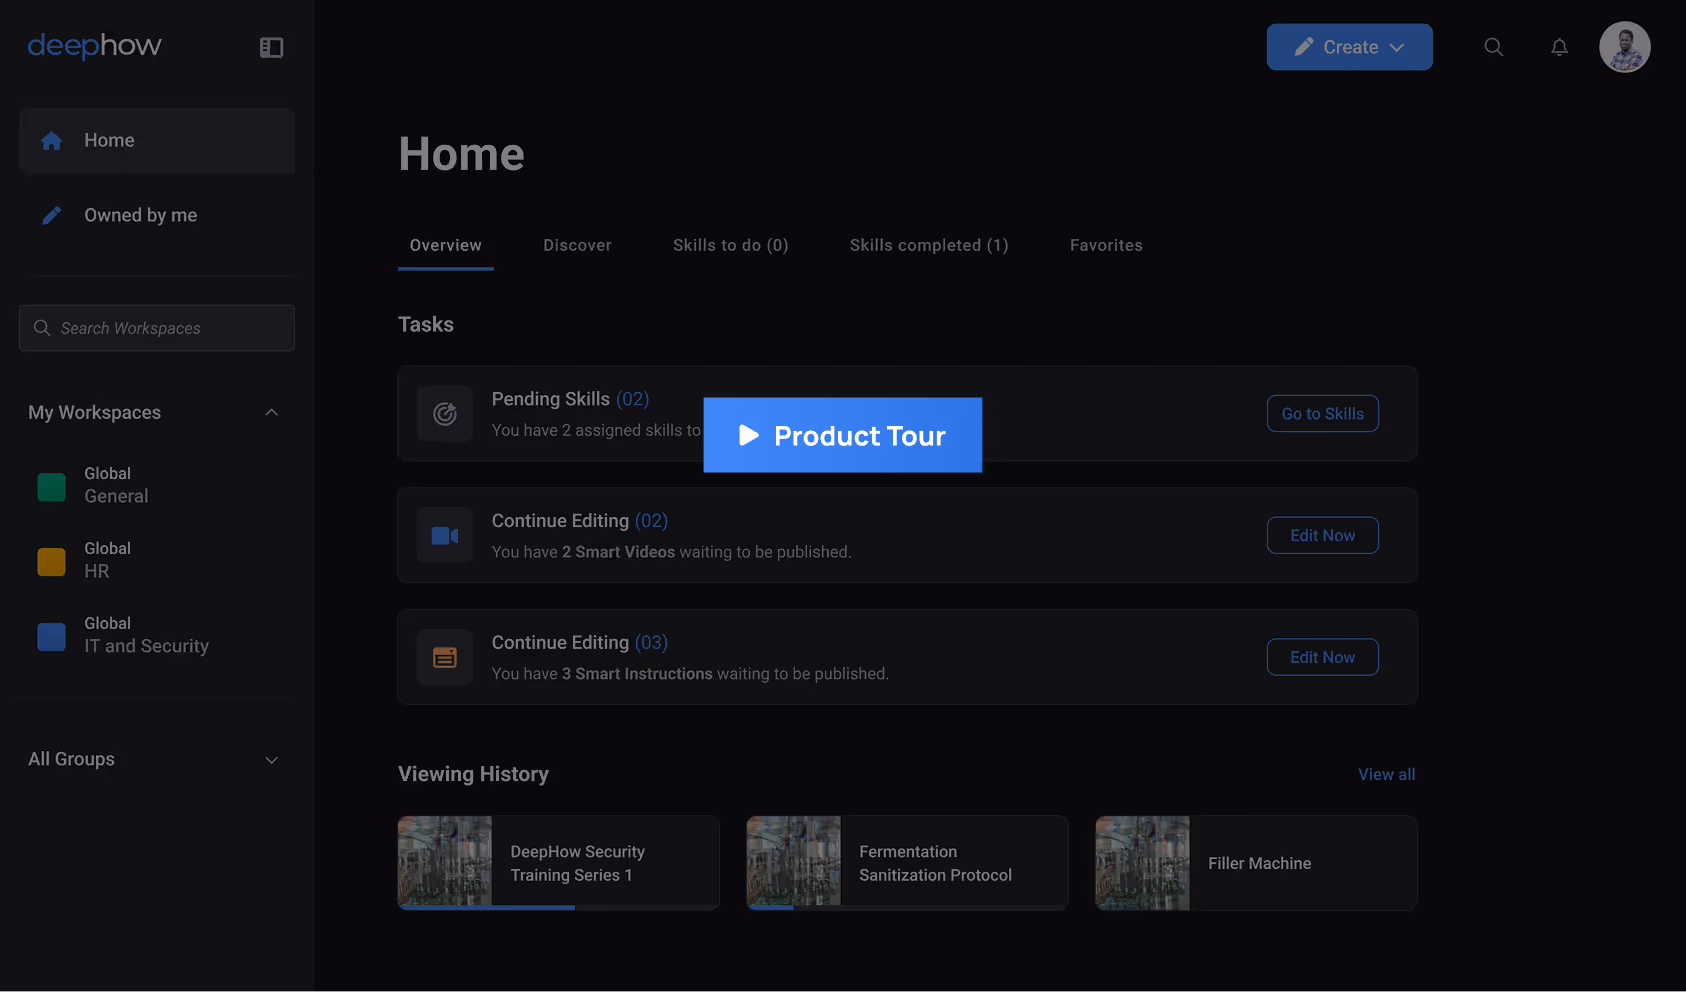The height and width of the screenshot is (992, 1686).
Task: Switch to the Discover tab
Action: pyautogui.click(x=577, y=245)
